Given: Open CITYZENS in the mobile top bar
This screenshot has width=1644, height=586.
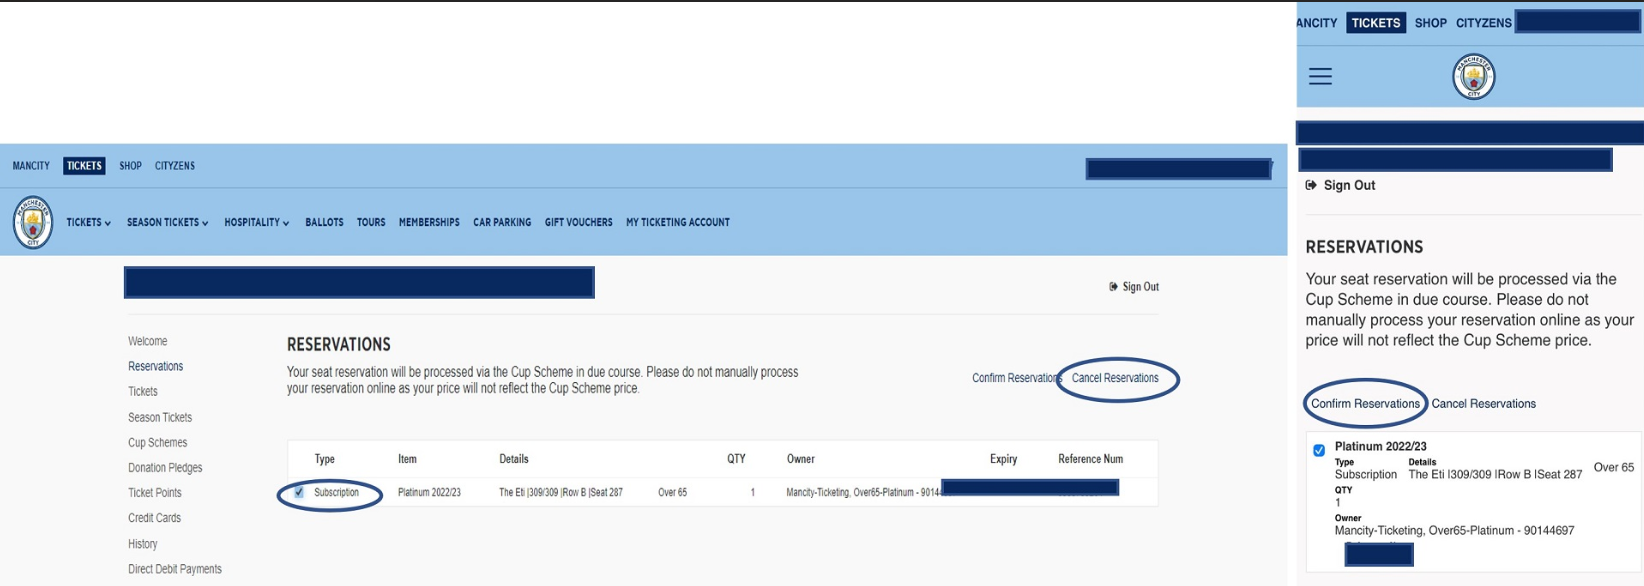Looking at the screenshot, I should [1484, 23].
